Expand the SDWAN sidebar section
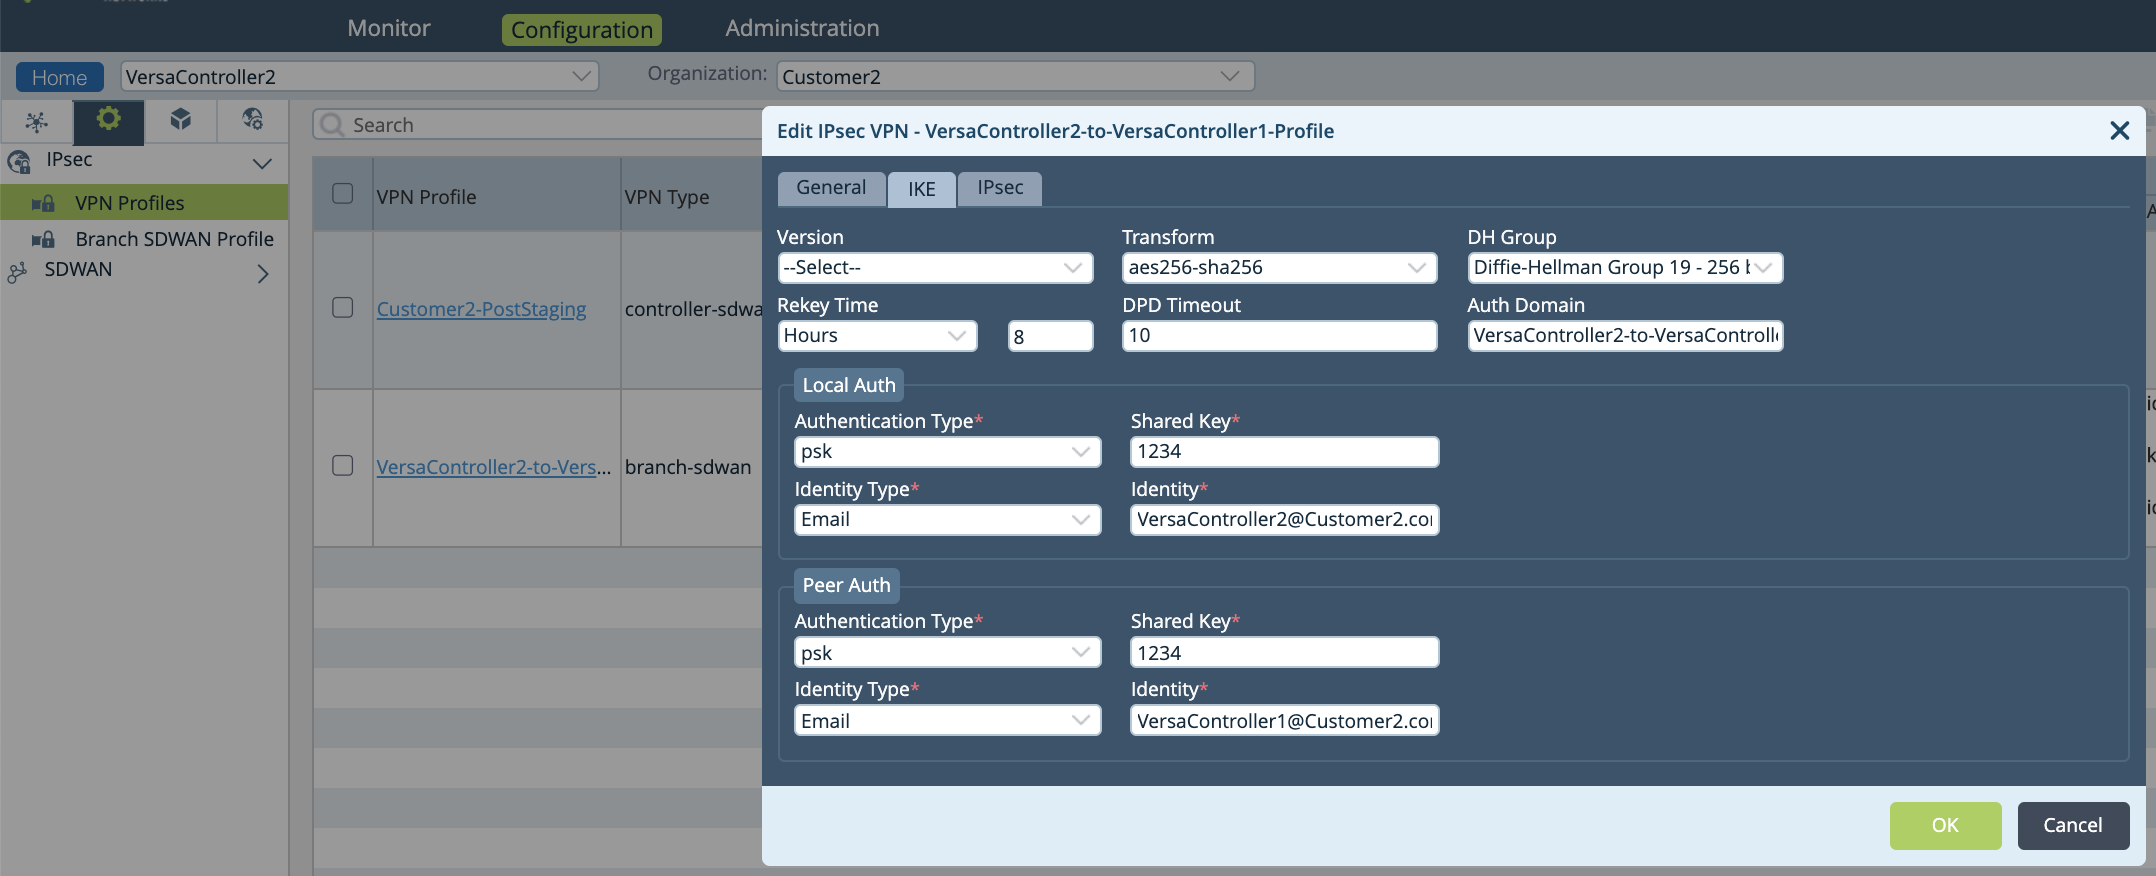This screenshot has height=876, width=2156. coord(263,273)
